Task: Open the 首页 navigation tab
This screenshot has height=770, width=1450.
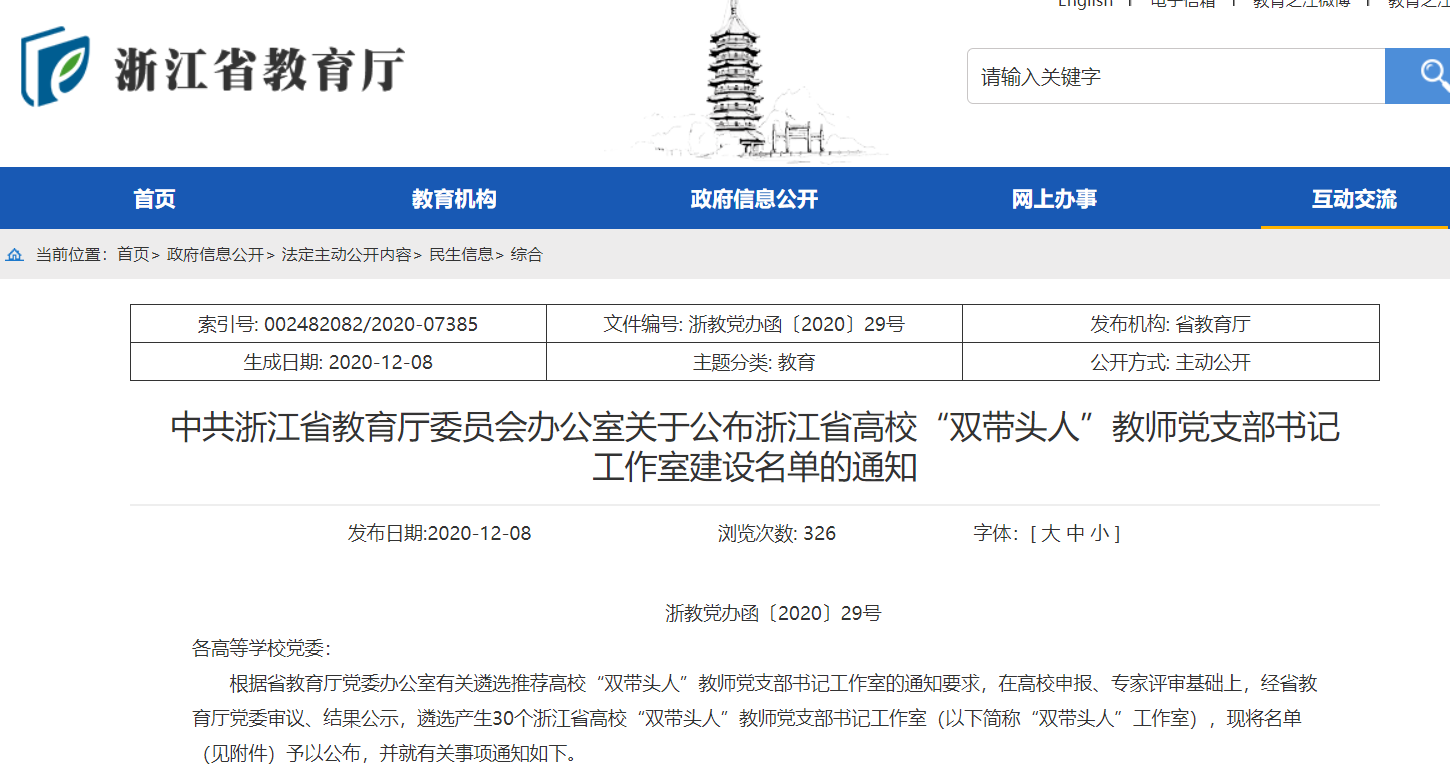Action: [x=154, y=199]
